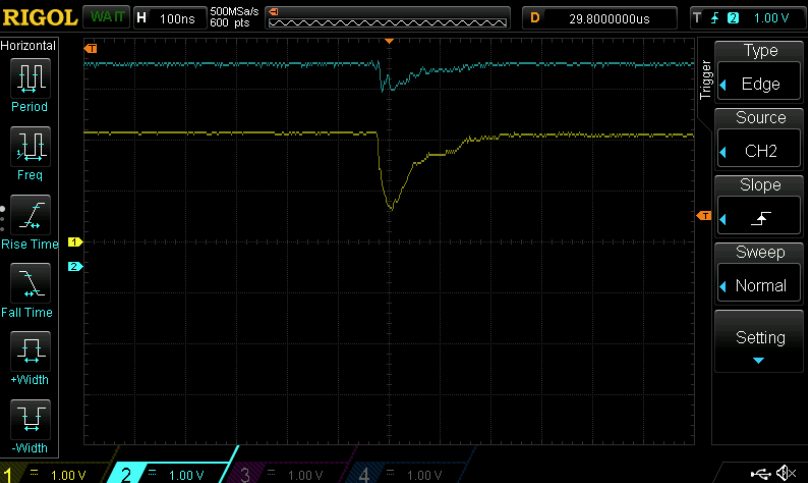Toggle channel 2 at bottom bar
This screenshot has height=483, width=808.
click(x=170, y=474)
